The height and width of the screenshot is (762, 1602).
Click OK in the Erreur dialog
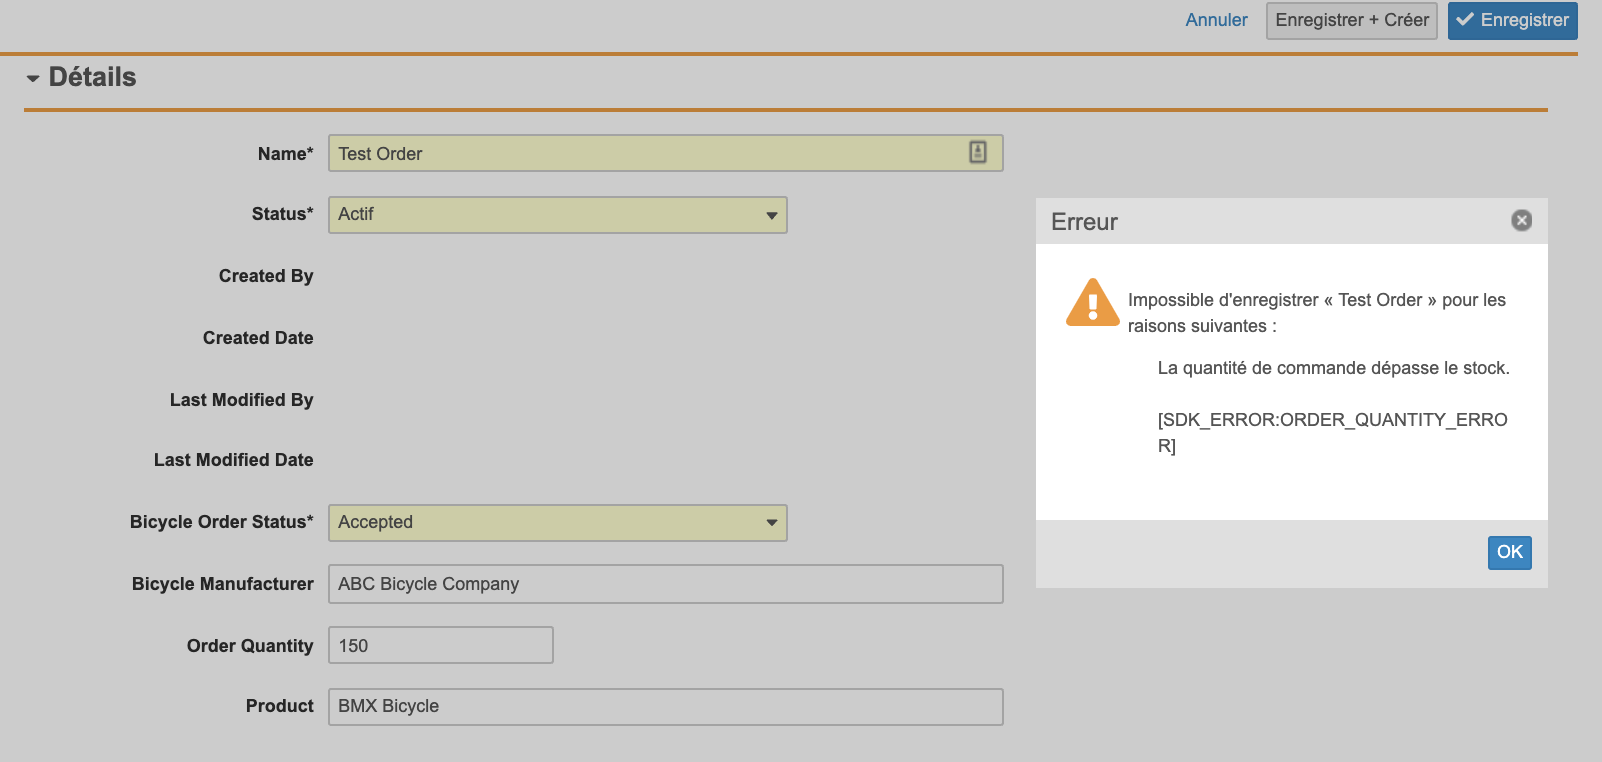coord(1509,552)
